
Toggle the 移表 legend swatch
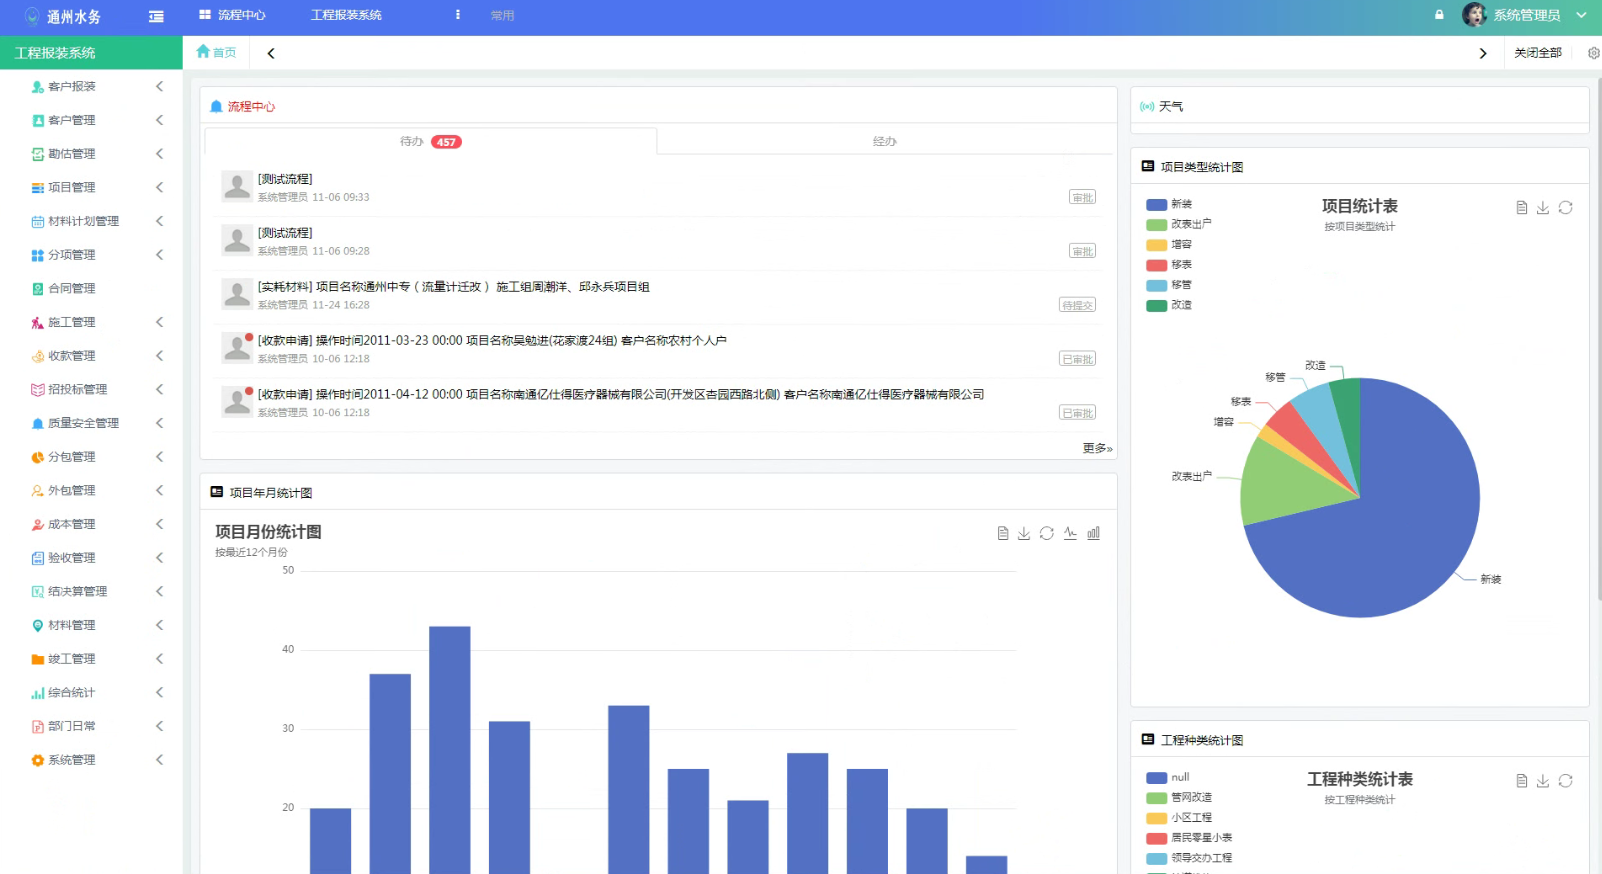pos(1157,265)
